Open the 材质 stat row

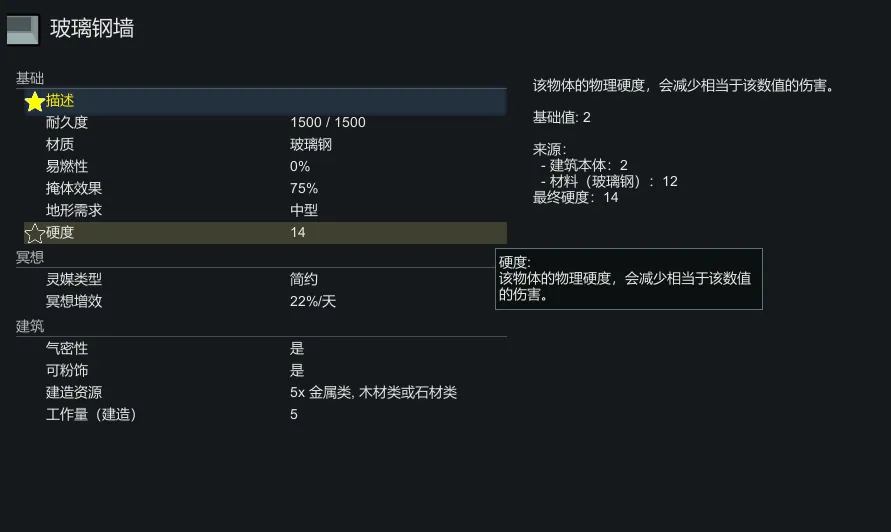pos(265,145)
